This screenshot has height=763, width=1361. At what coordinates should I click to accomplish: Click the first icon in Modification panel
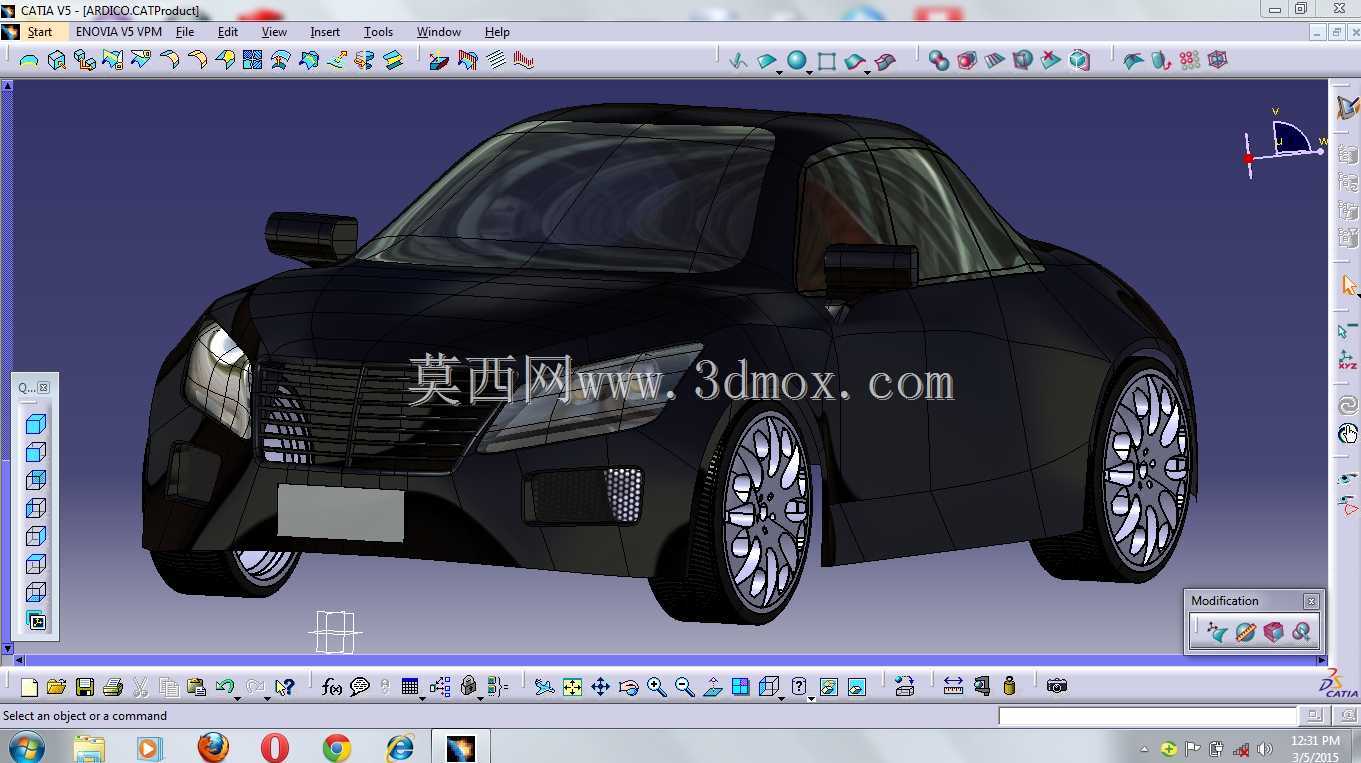(x=1216, y=632)
